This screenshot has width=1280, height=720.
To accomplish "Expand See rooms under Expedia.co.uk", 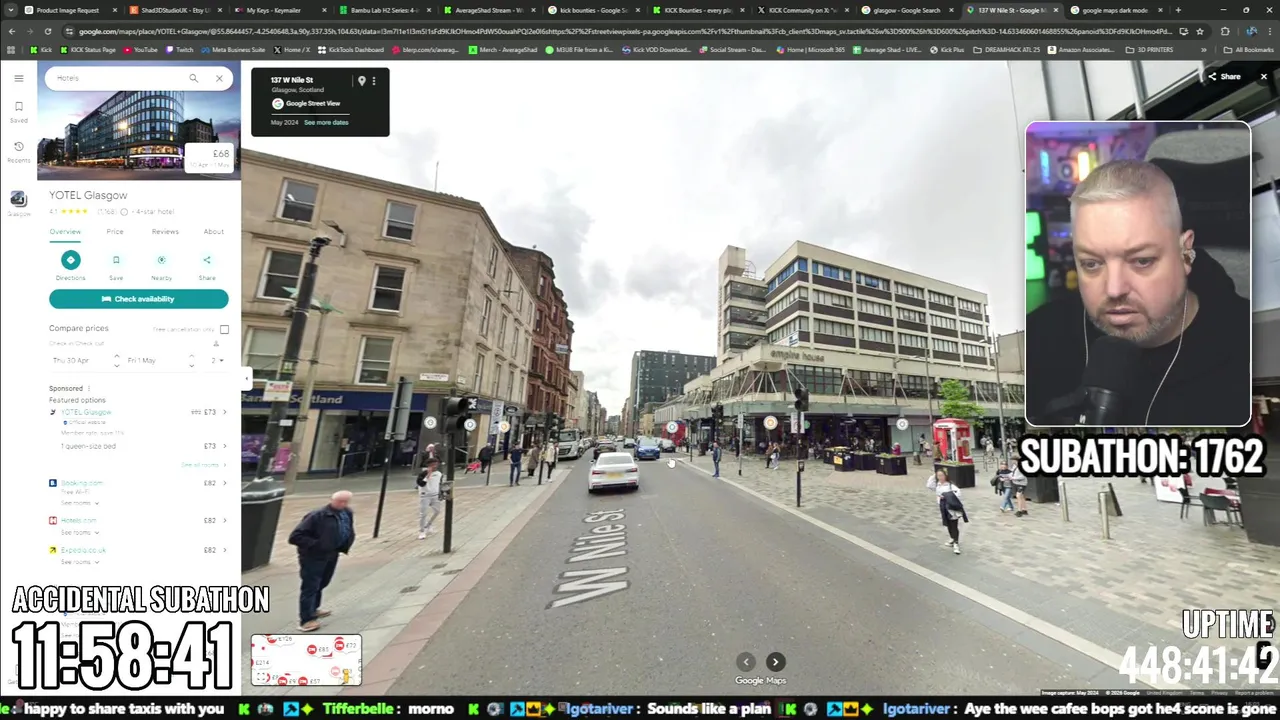I will (79, 562).
